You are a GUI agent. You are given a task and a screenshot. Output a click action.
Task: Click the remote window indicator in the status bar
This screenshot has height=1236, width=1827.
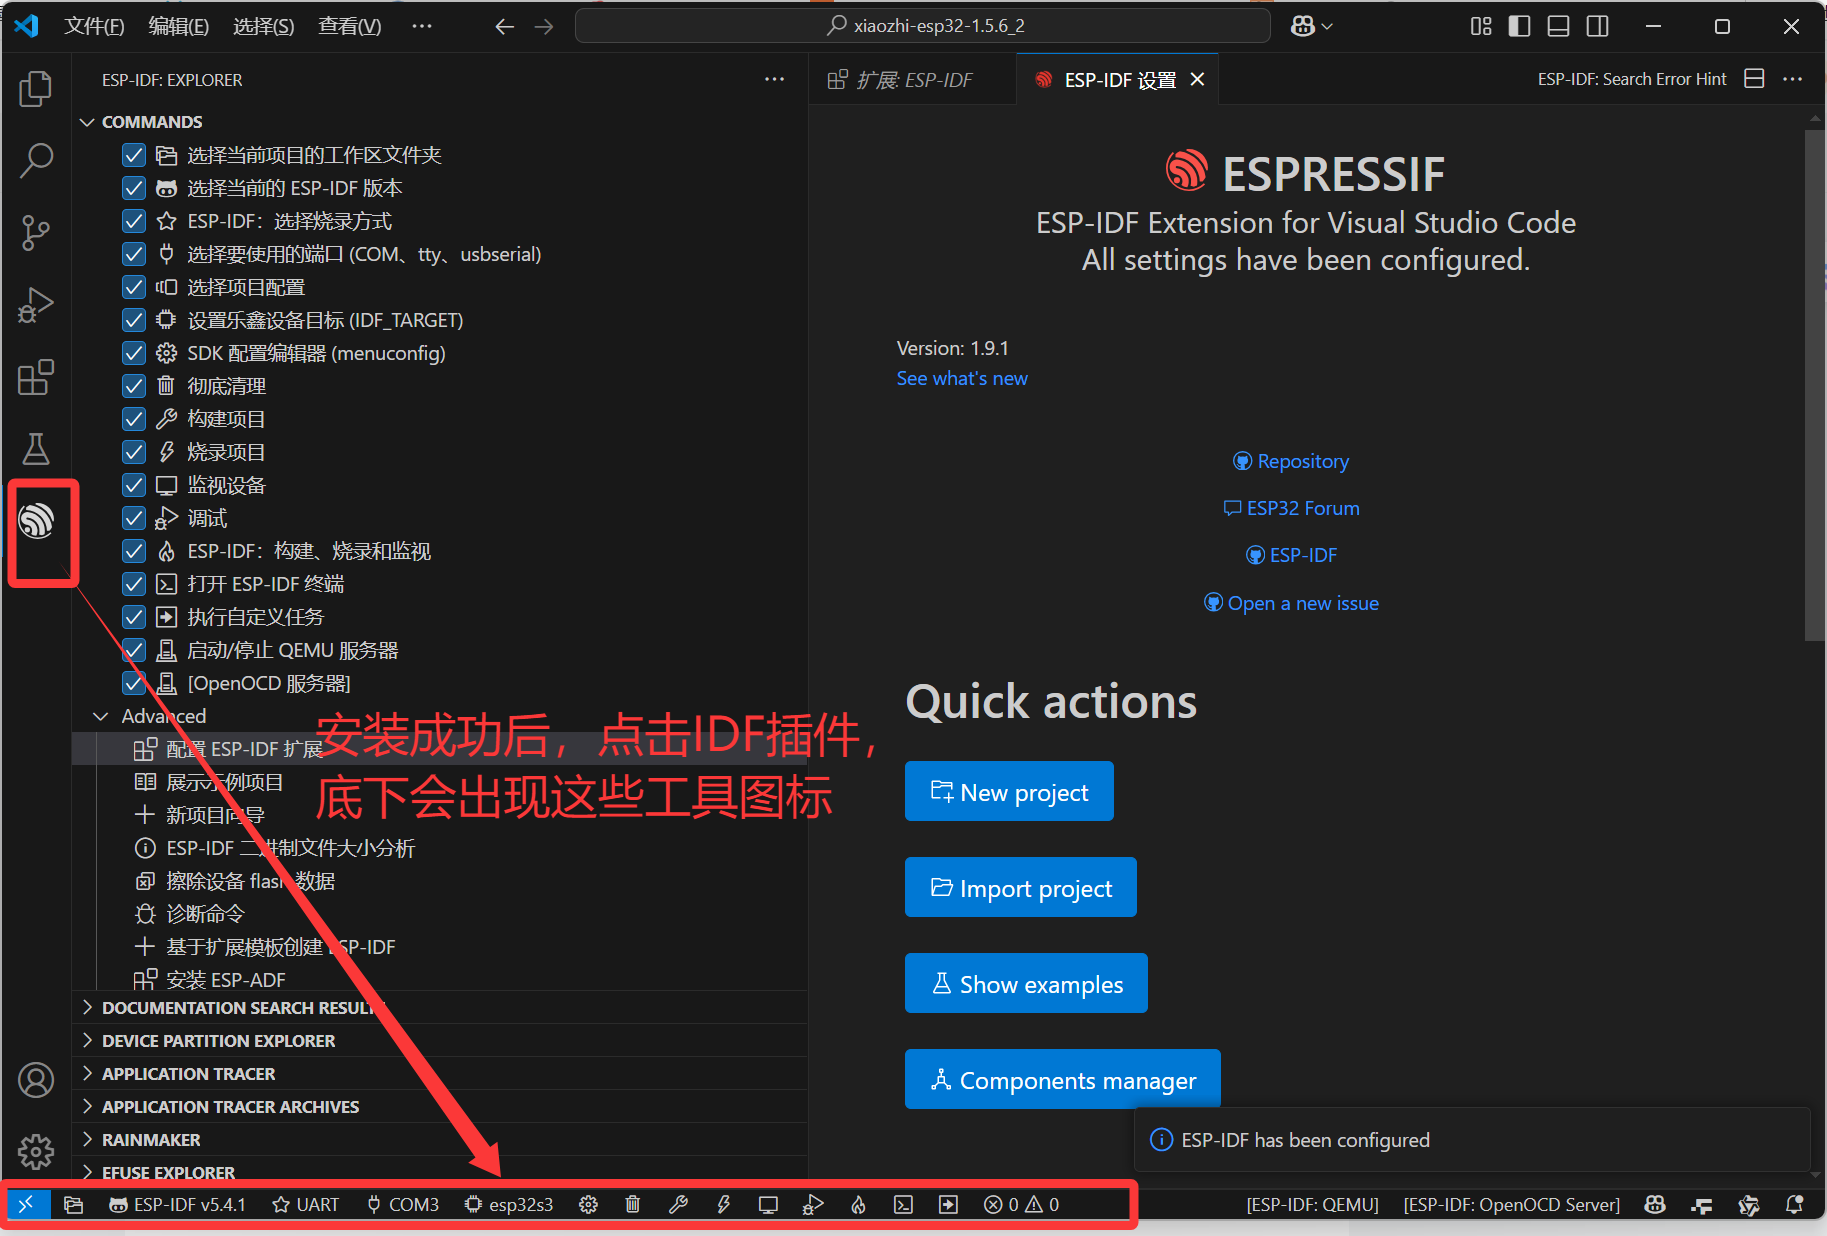[26, 1204]
